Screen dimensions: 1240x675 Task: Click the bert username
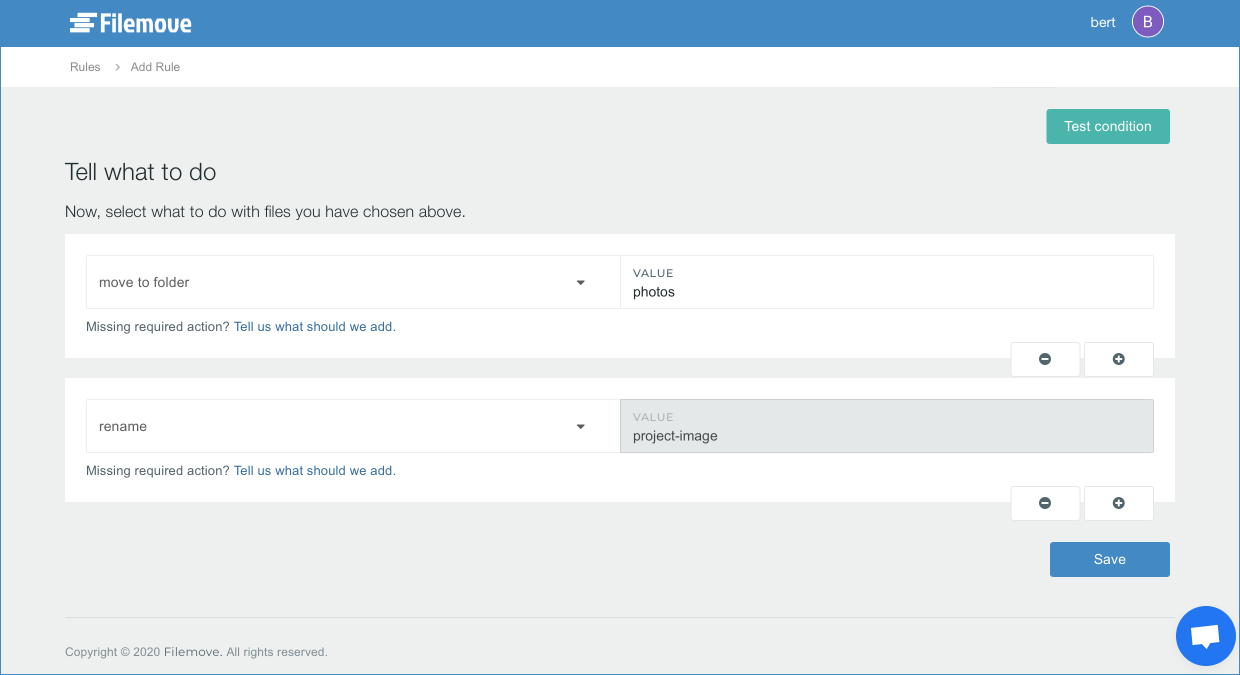[x=1103, y=22]
